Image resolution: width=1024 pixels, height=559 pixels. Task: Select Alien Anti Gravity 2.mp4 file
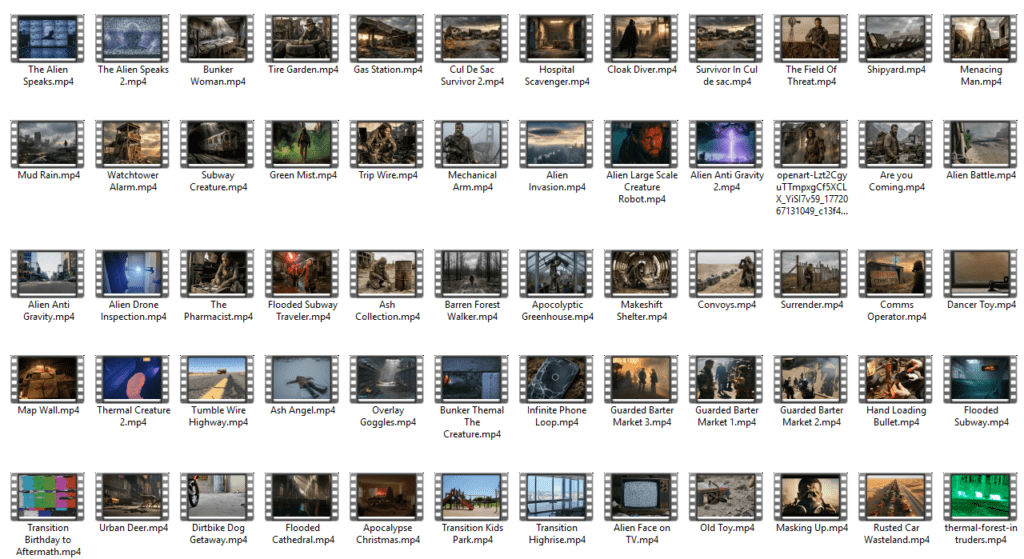click(x=727, y=144)
